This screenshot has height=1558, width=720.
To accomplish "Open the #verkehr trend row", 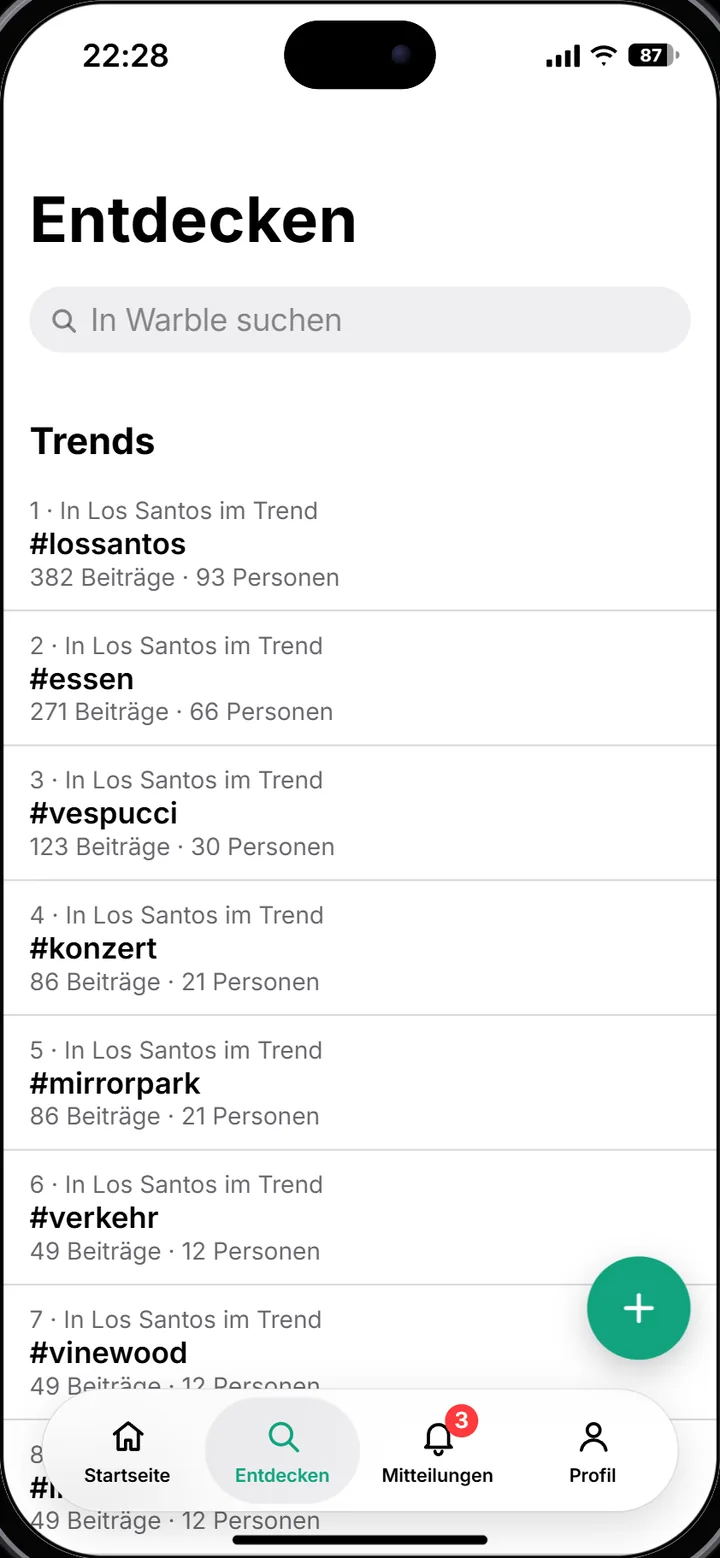I will (360, 1218).
